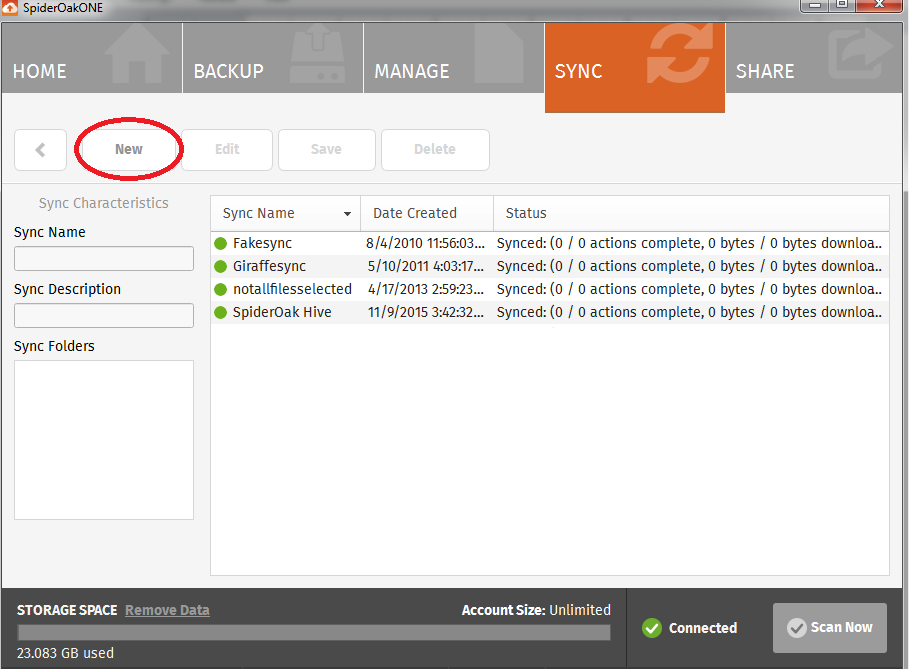Switch to the BACKUP tab
Viewport: 909px width, 669px height.
click(273, 58)
